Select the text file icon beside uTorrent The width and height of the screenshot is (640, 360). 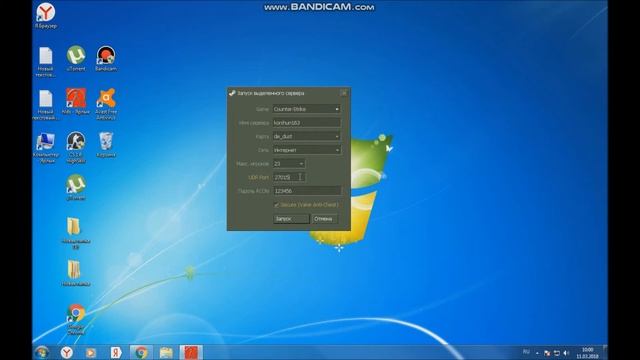[45, 61]
